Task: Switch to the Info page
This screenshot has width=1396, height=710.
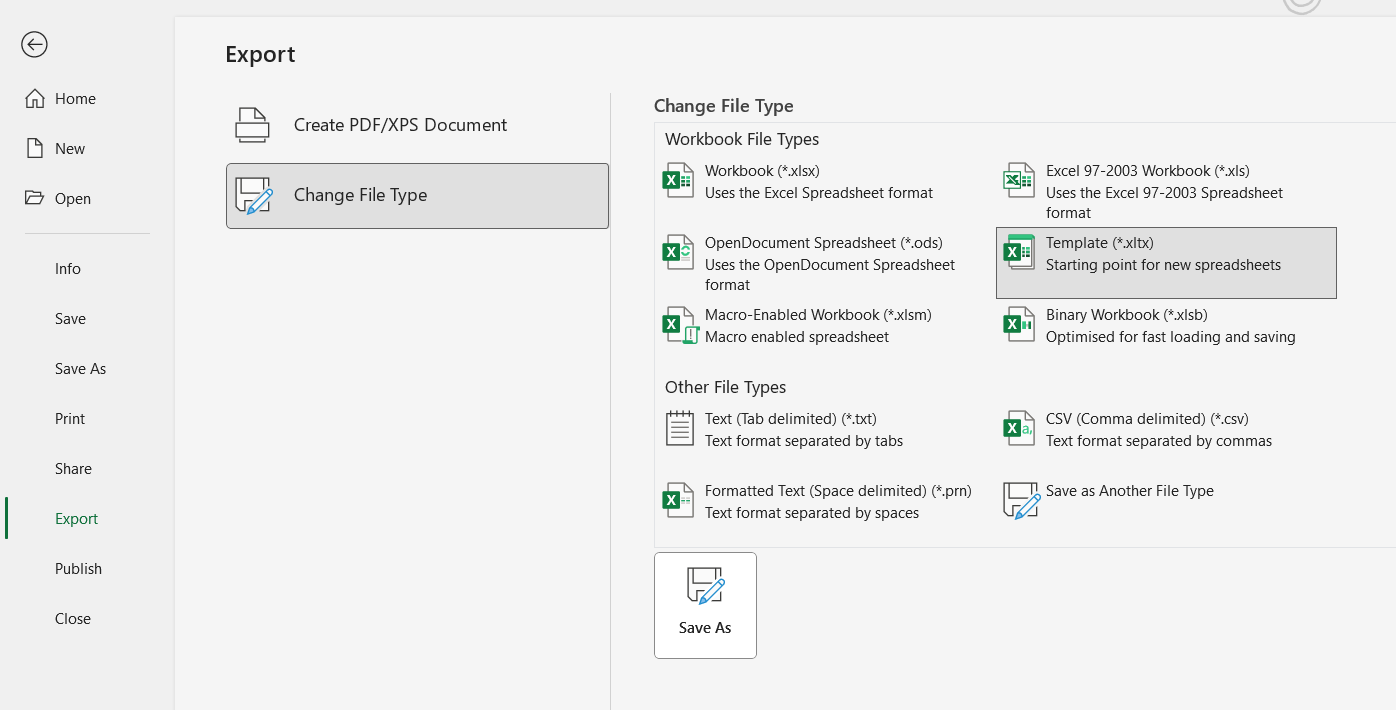Action: pyautogui.click(x=68, y=269)
